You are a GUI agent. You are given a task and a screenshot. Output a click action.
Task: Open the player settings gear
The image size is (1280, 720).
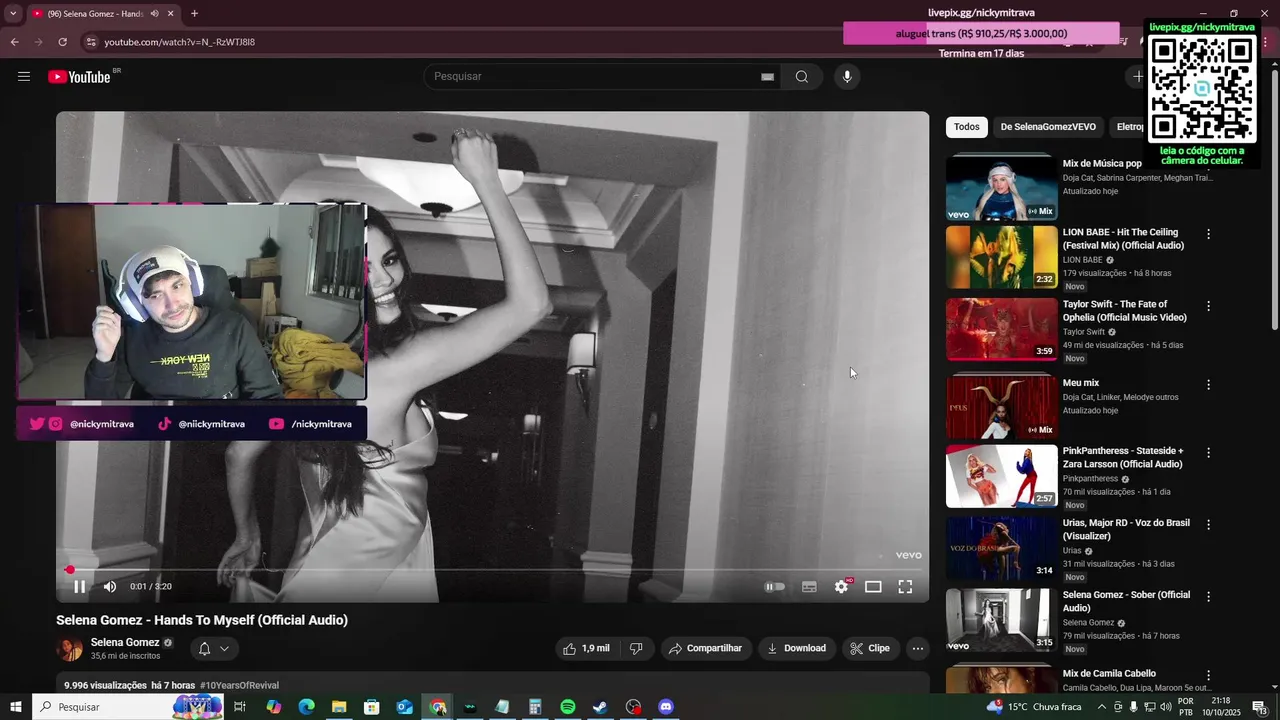841,587
